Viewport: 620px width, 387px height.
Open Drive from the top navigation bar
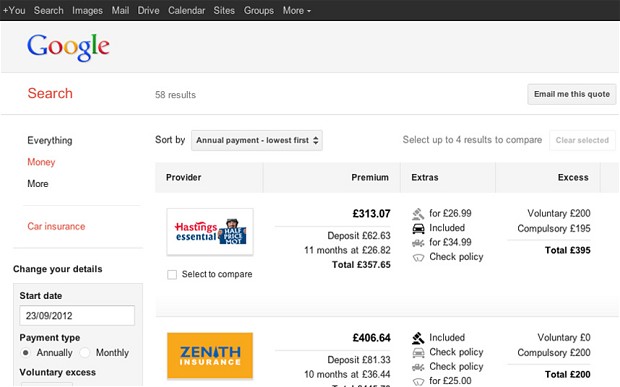coord(148,11)
